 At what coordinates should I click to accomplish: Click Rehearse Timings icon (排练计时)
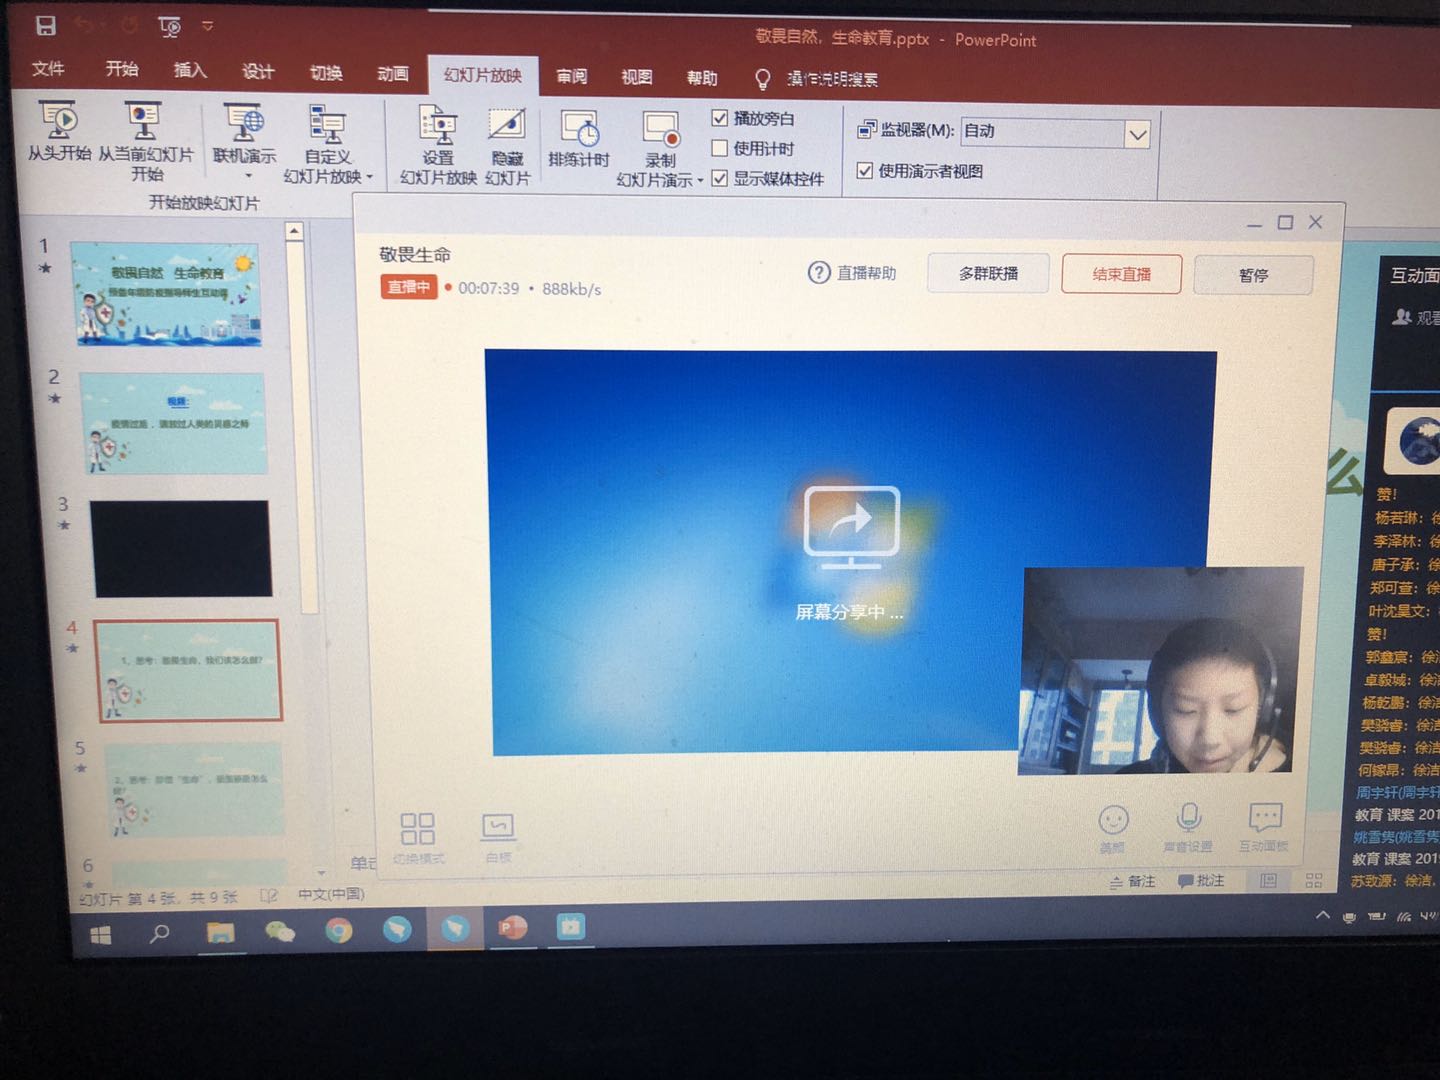pos(579,140)
